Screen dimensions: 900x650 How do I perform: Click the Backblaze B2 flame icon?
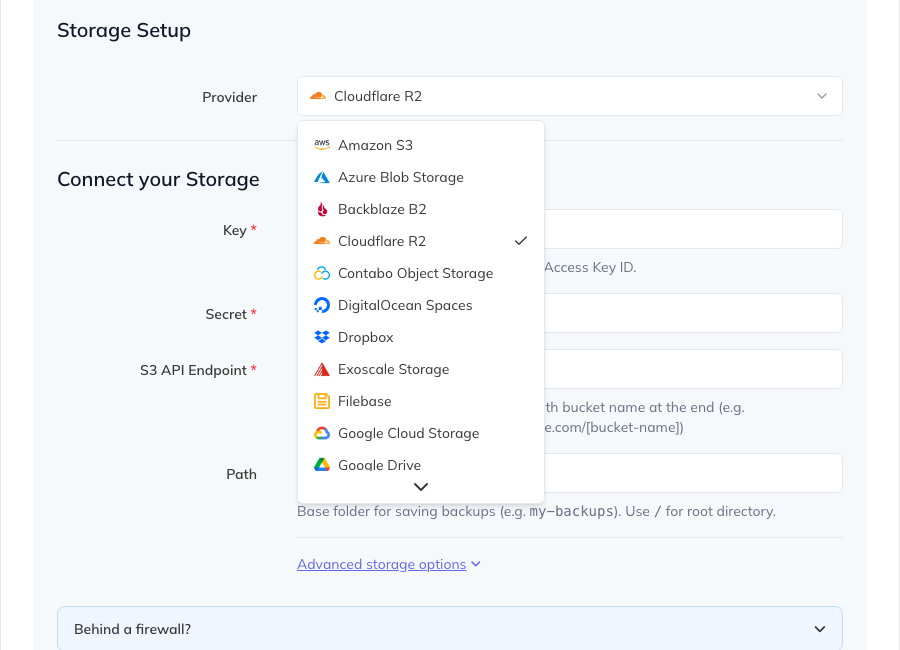click(x=322, y=210)
